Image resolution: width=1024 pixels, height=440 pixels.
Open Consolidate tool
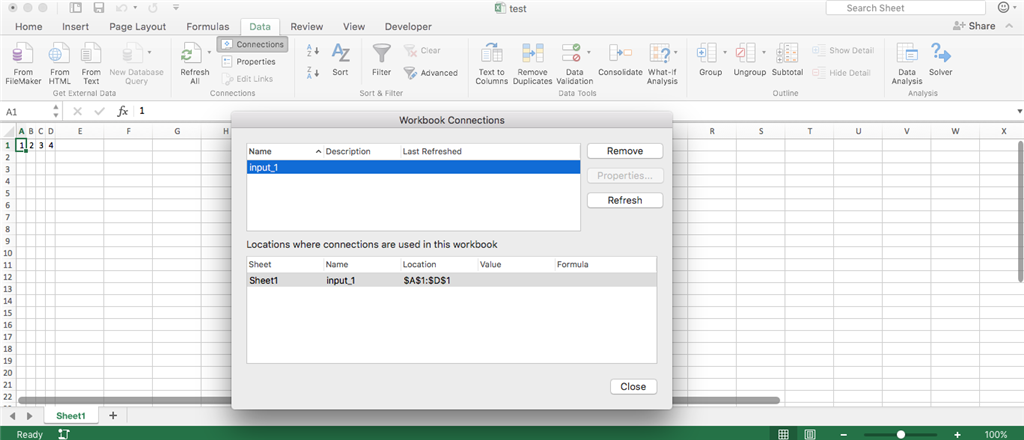[x=620, y=60]
